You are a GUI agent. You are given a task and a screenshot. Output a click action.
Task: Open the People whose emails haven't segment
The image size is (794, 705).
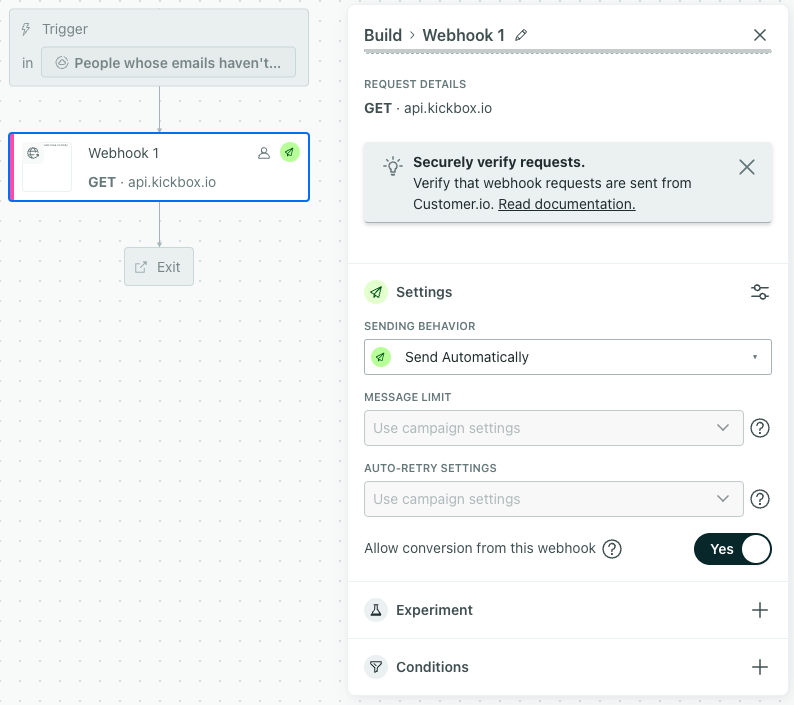(168, 63)
